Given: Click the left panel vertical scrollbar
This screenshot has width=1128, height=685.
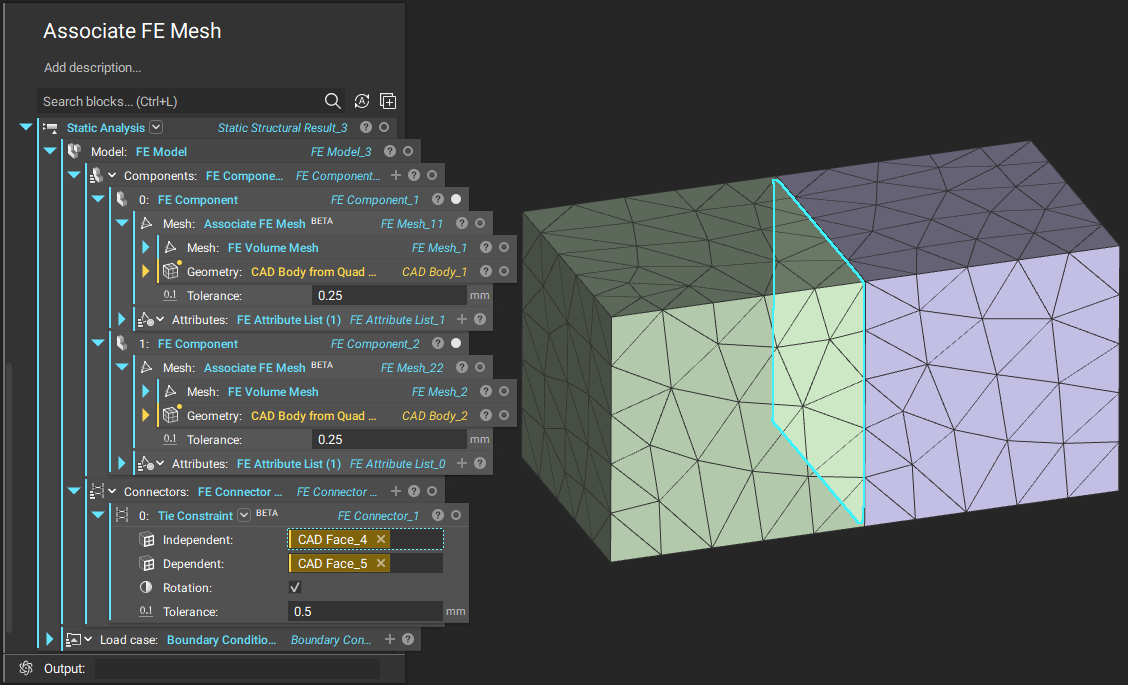Looking at the screenshot, I should (x=9, y=496).
